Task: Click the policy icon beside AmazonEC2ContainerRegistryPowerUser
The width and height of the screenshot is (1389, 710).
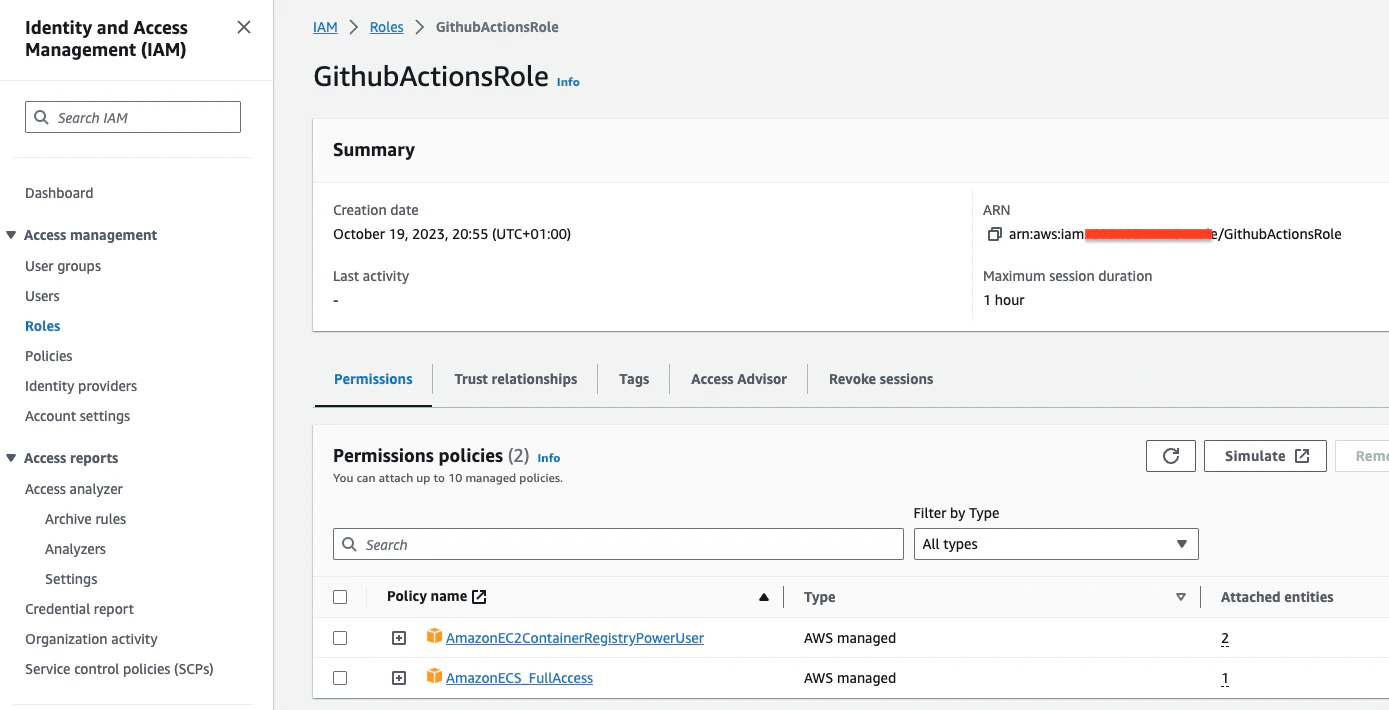Action: pos(434,637)
